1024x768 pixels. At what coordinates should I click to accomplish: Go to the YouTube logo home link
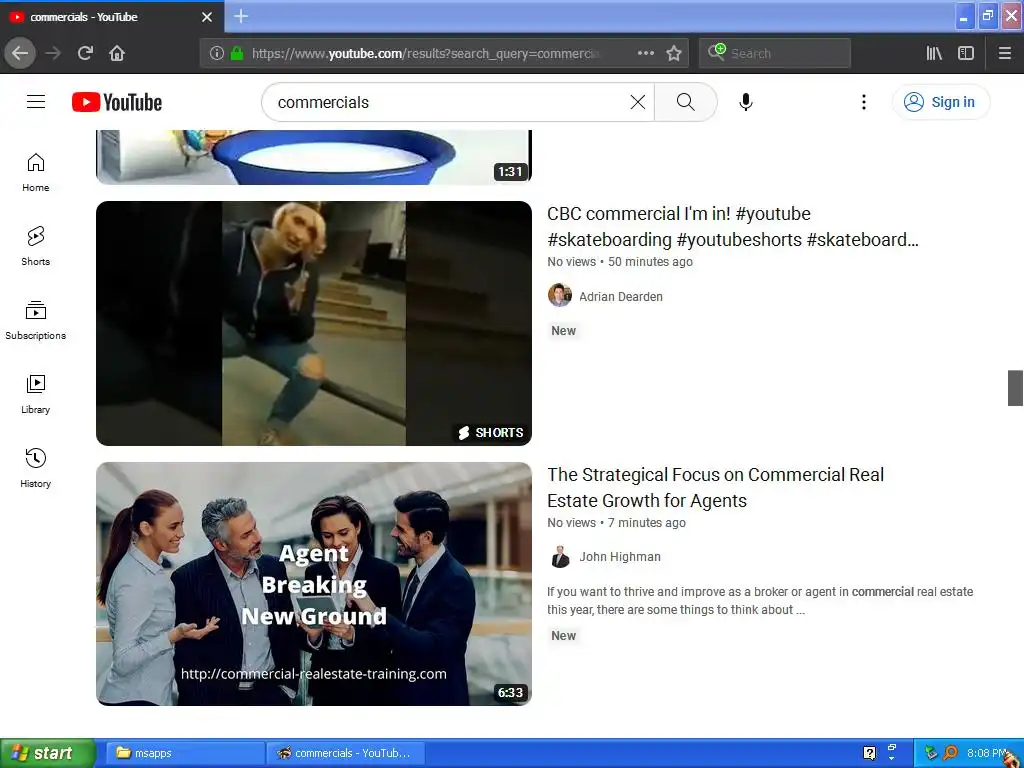(x=117, y=103)
